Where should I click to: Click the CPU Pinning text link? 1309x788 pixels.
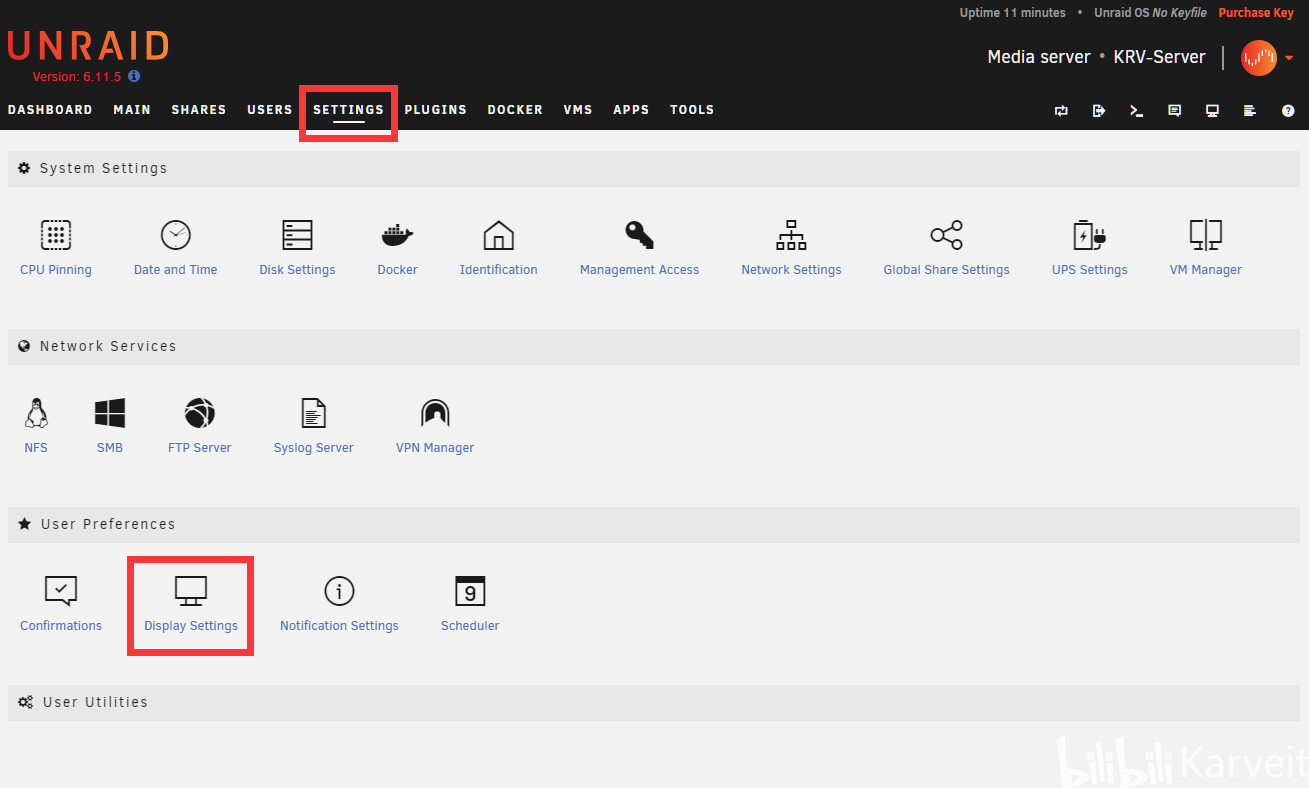pos(56,270)
